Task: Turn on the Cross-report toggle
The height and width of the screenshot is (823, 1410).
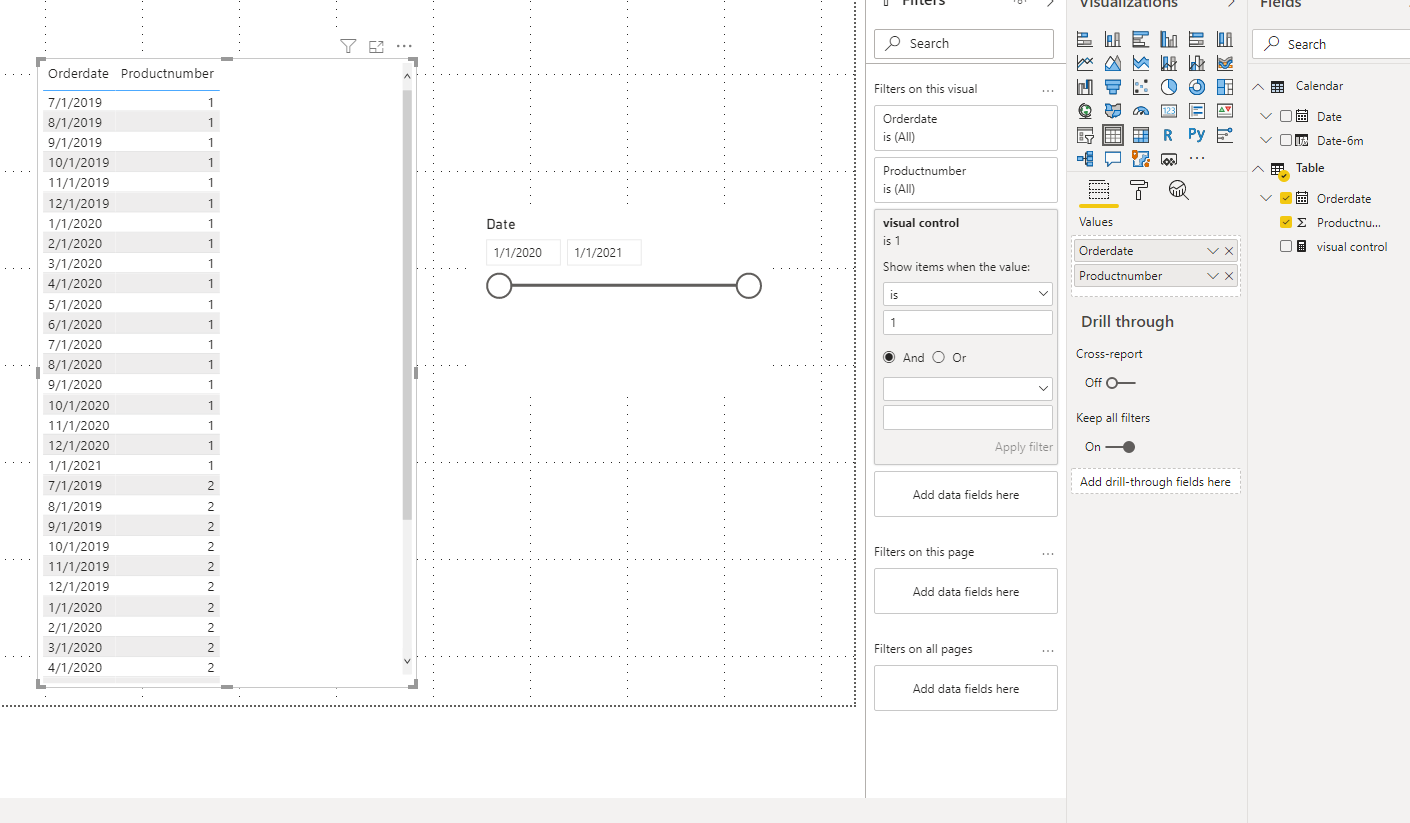Action: click(1120, 383)
